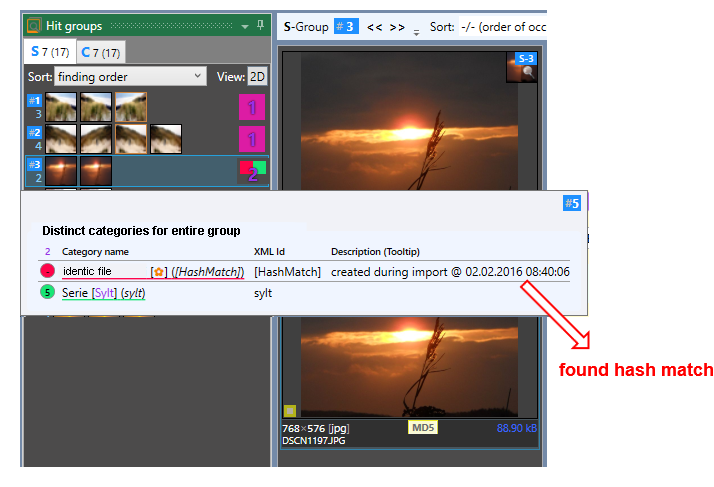Toggle yellow selection marker on lower image

coord(290,410)
